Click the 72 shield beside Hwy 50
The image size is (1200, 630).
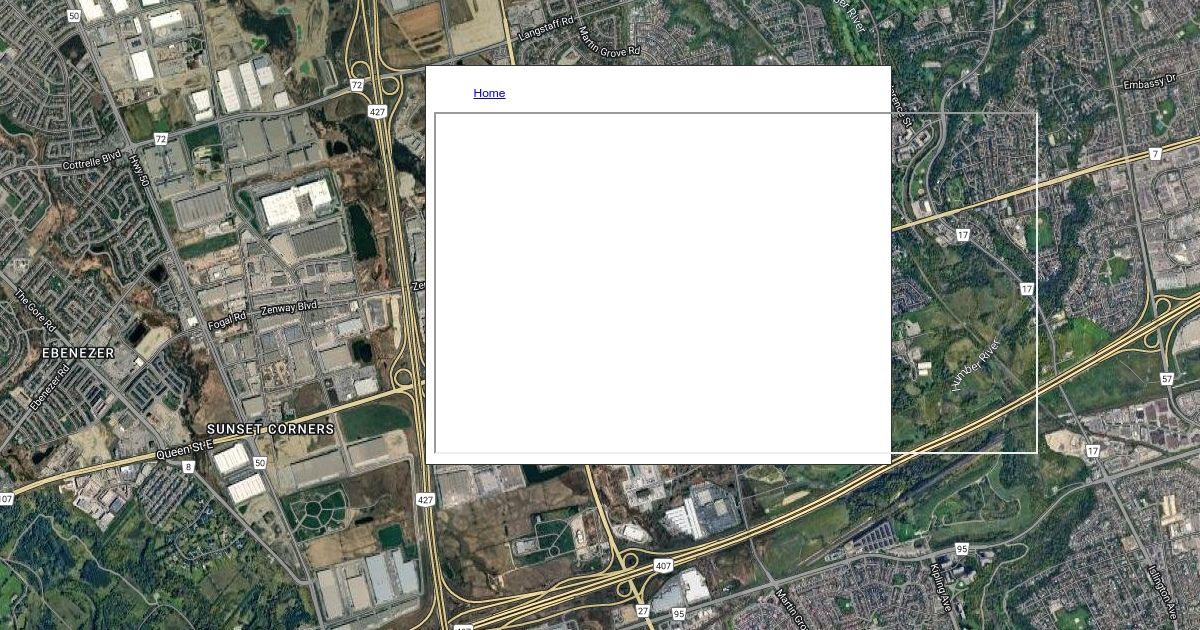click(x=161, y=138)
